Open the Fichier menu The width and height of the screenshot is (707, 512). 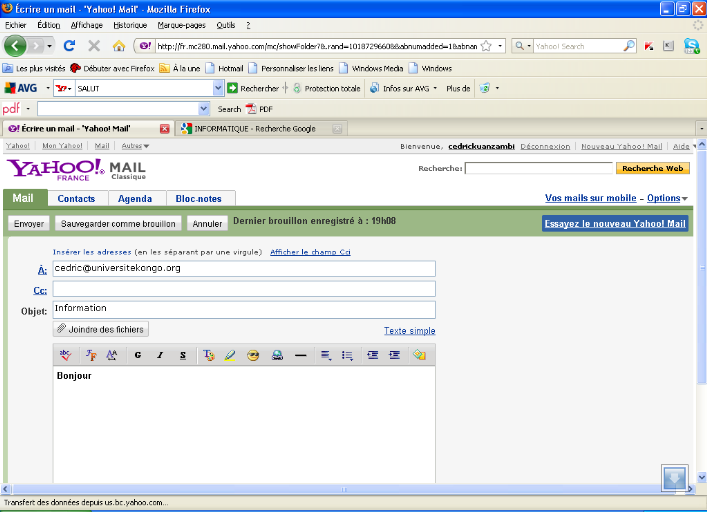(15, 25)
